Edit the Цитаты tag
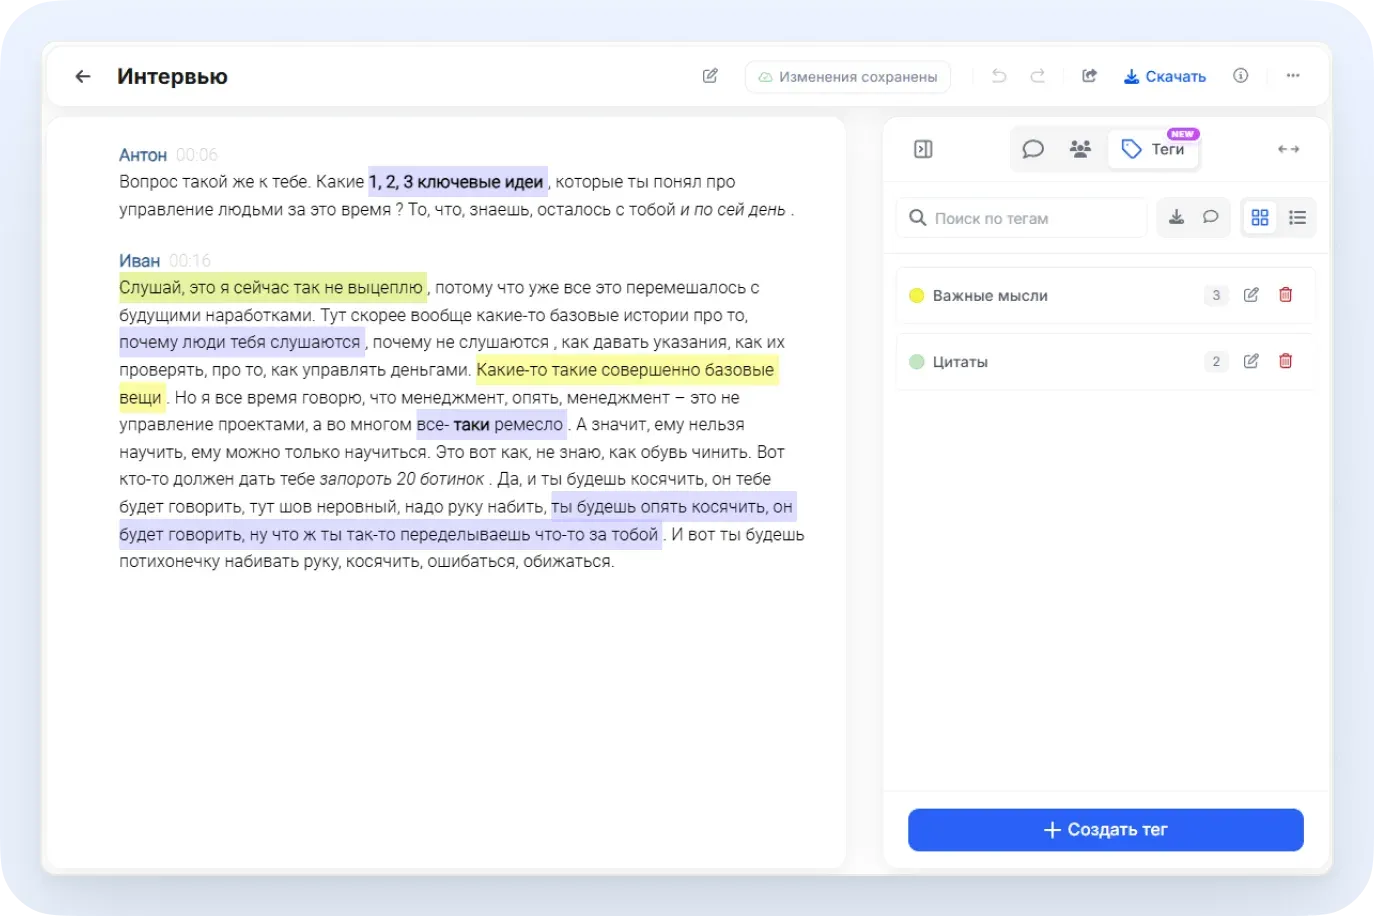This screenshot has height=916, width=1374. click(x=1251, y=361)
